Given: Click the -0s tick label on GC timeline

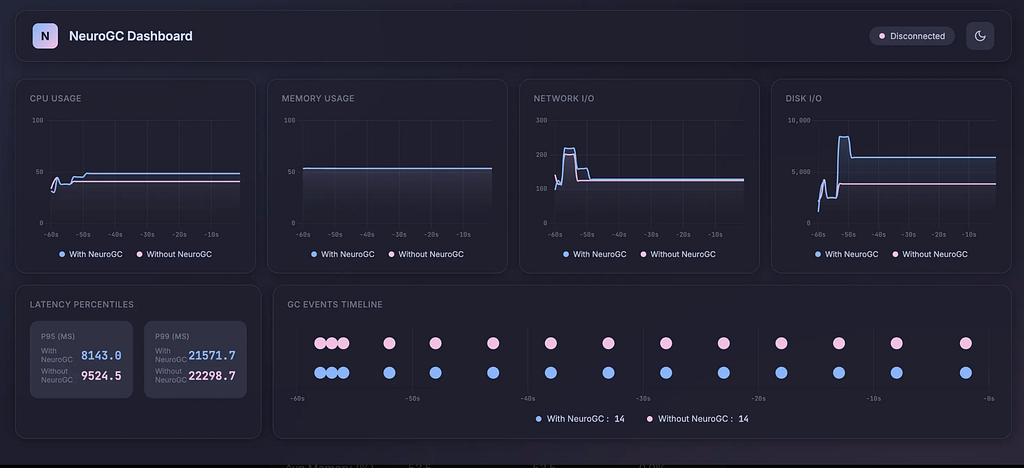Looking at the screenshot, I should 989,398.
